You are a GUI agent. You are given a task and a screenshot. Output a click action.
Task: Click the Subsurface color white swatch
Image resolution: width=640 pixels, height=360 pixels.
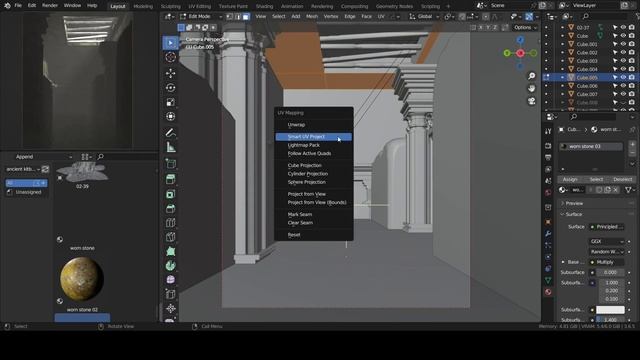(611, 310)
